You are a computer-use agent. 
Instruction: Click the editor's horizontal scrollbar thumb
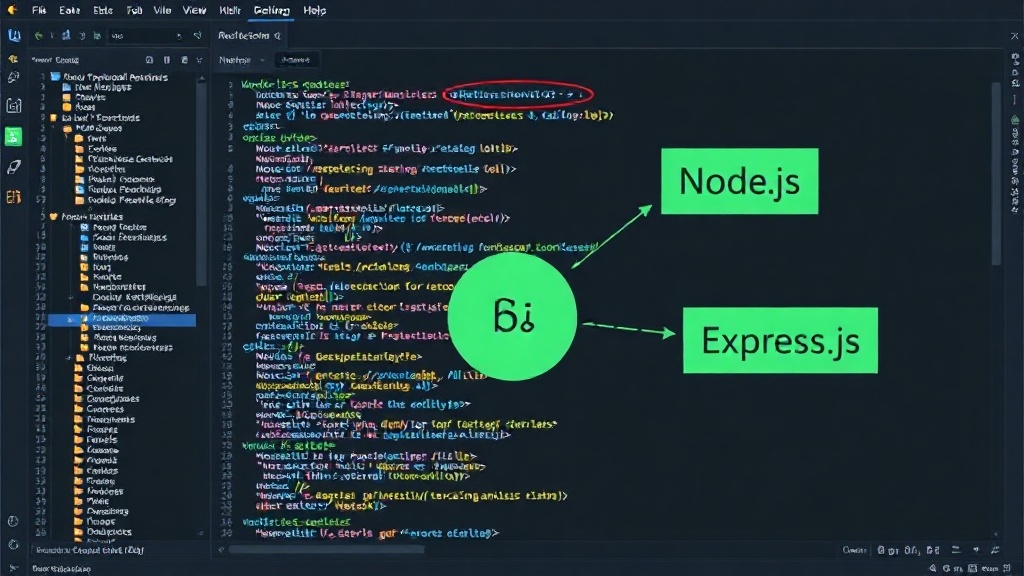coord(327,549)
